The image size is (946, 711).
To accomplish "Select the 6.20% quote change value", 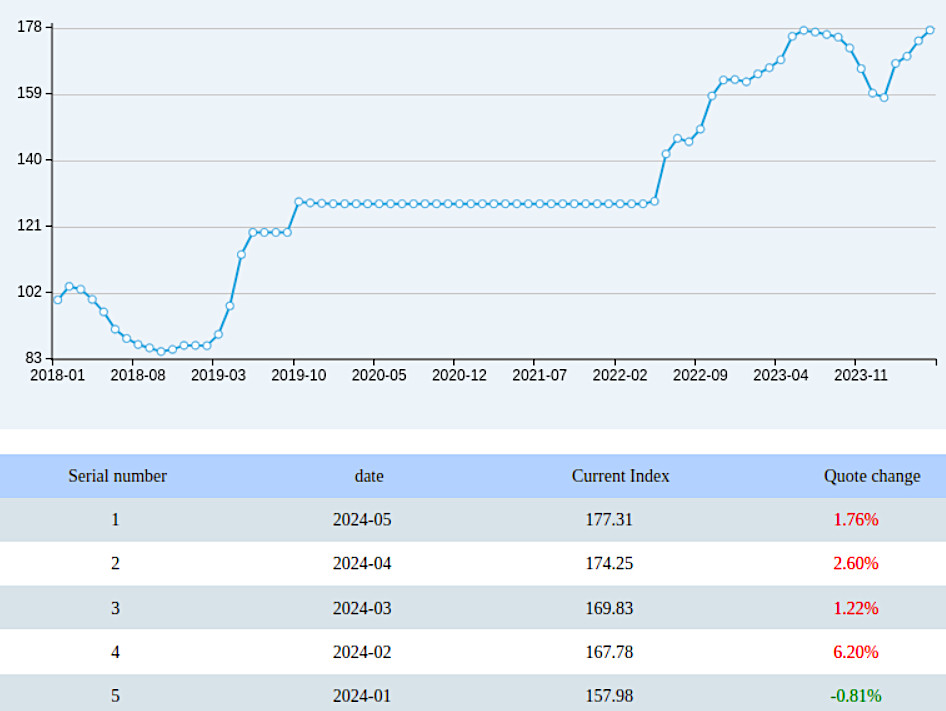I will [x=855, y=652].
